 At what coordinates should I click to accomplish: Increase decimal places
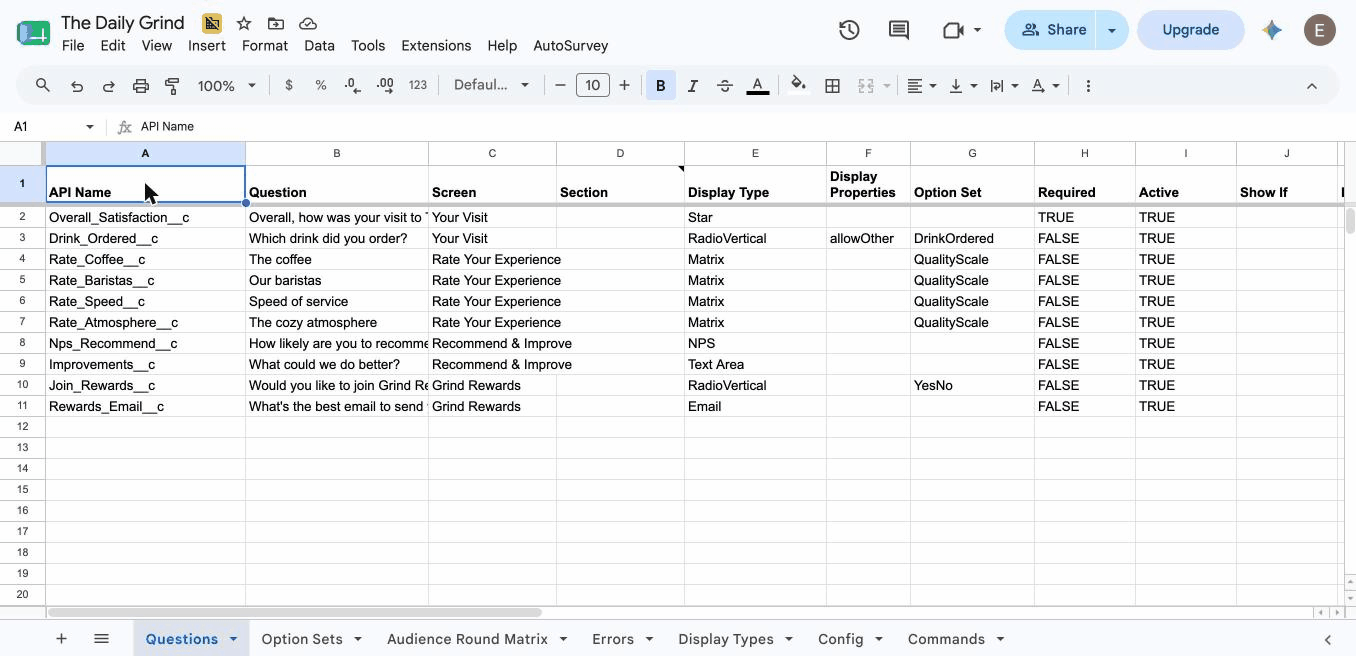tap(385, 86)
